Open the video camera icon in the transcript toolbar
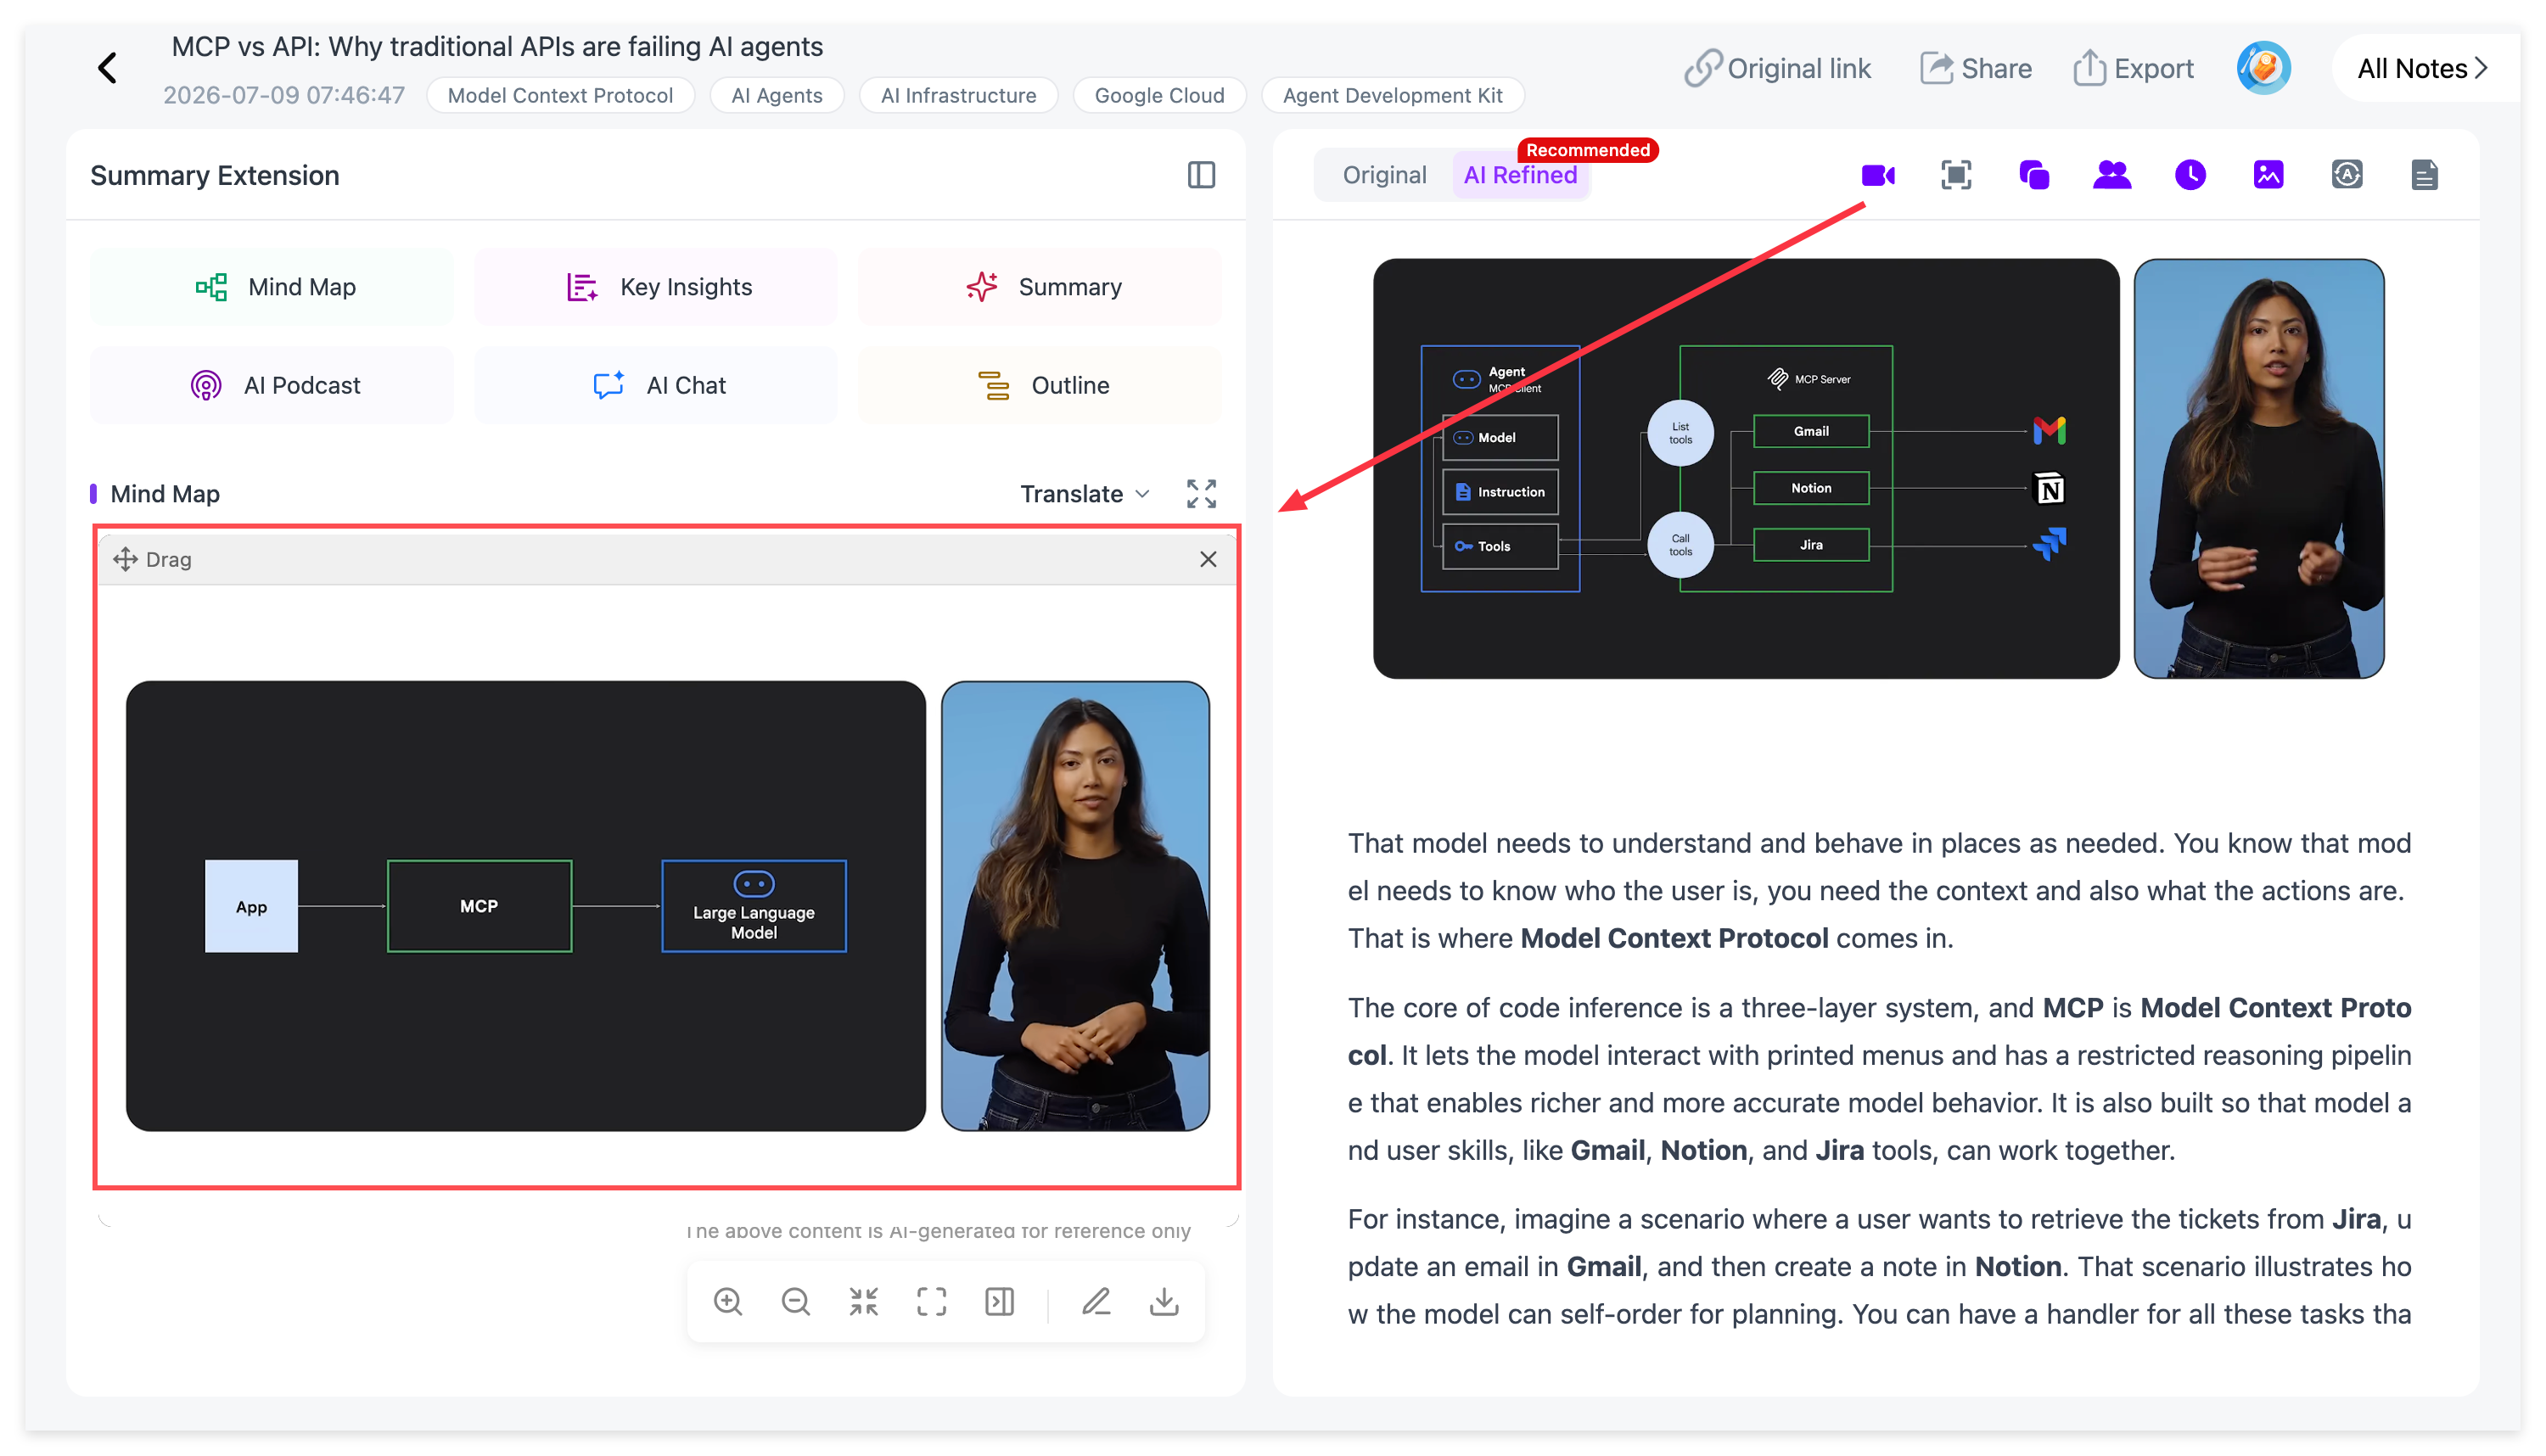The height and width of the screenshot is (1456, 2546). click(1878, 175)
